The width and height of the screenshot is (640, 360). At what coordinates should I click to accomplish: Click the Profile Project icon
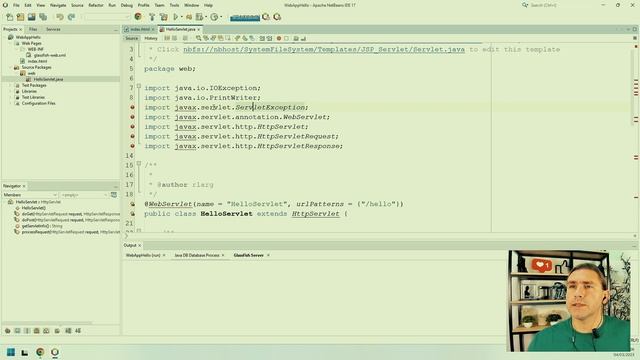coord(214,17)
